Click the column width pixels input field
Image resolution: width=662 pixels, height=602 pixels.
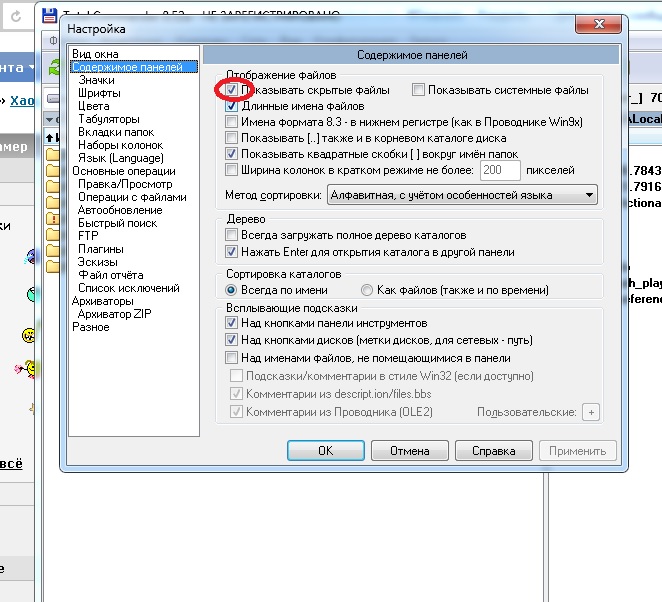500,170
